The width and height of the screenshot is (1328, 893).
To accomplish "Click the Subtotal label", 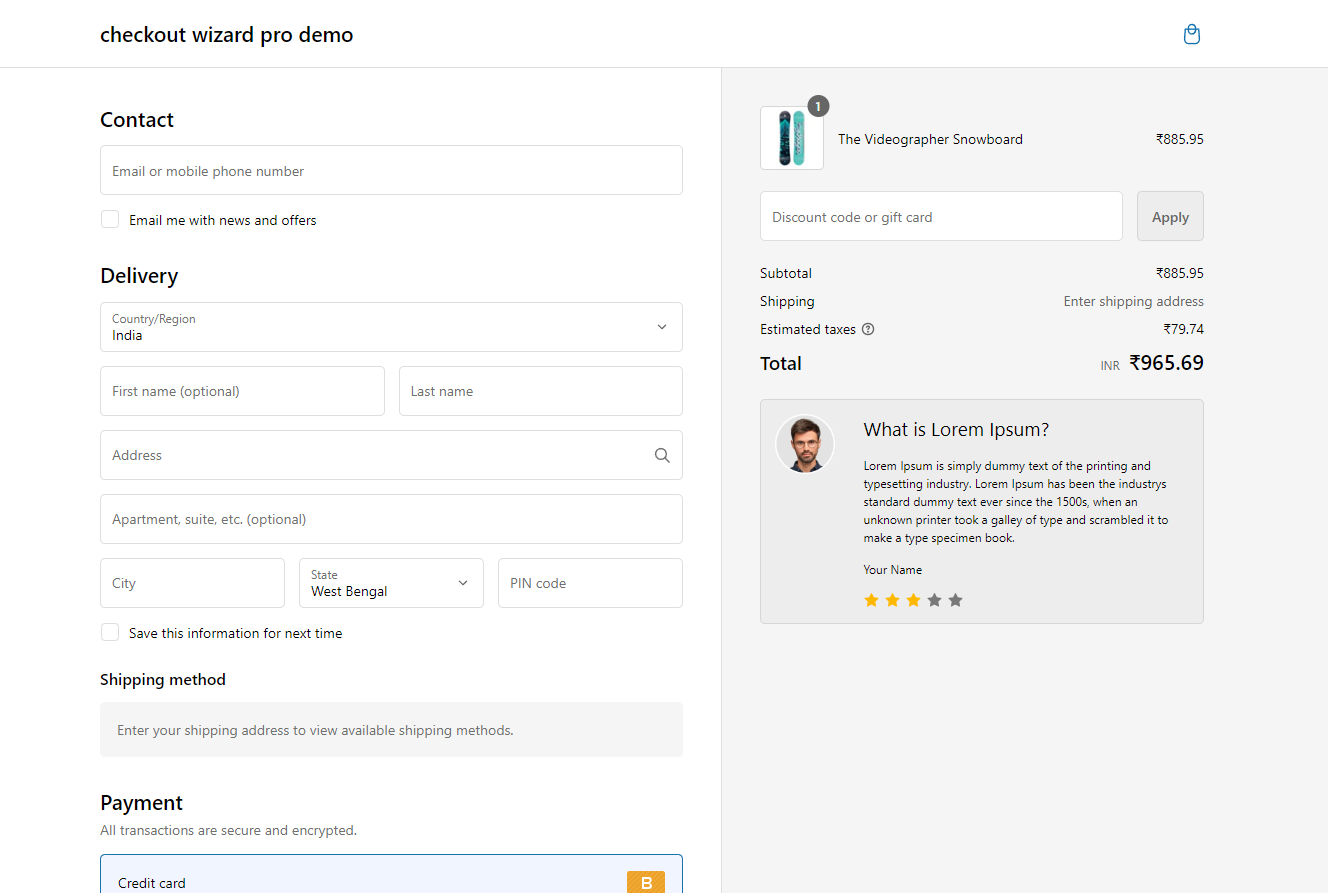I will (786, 273).
